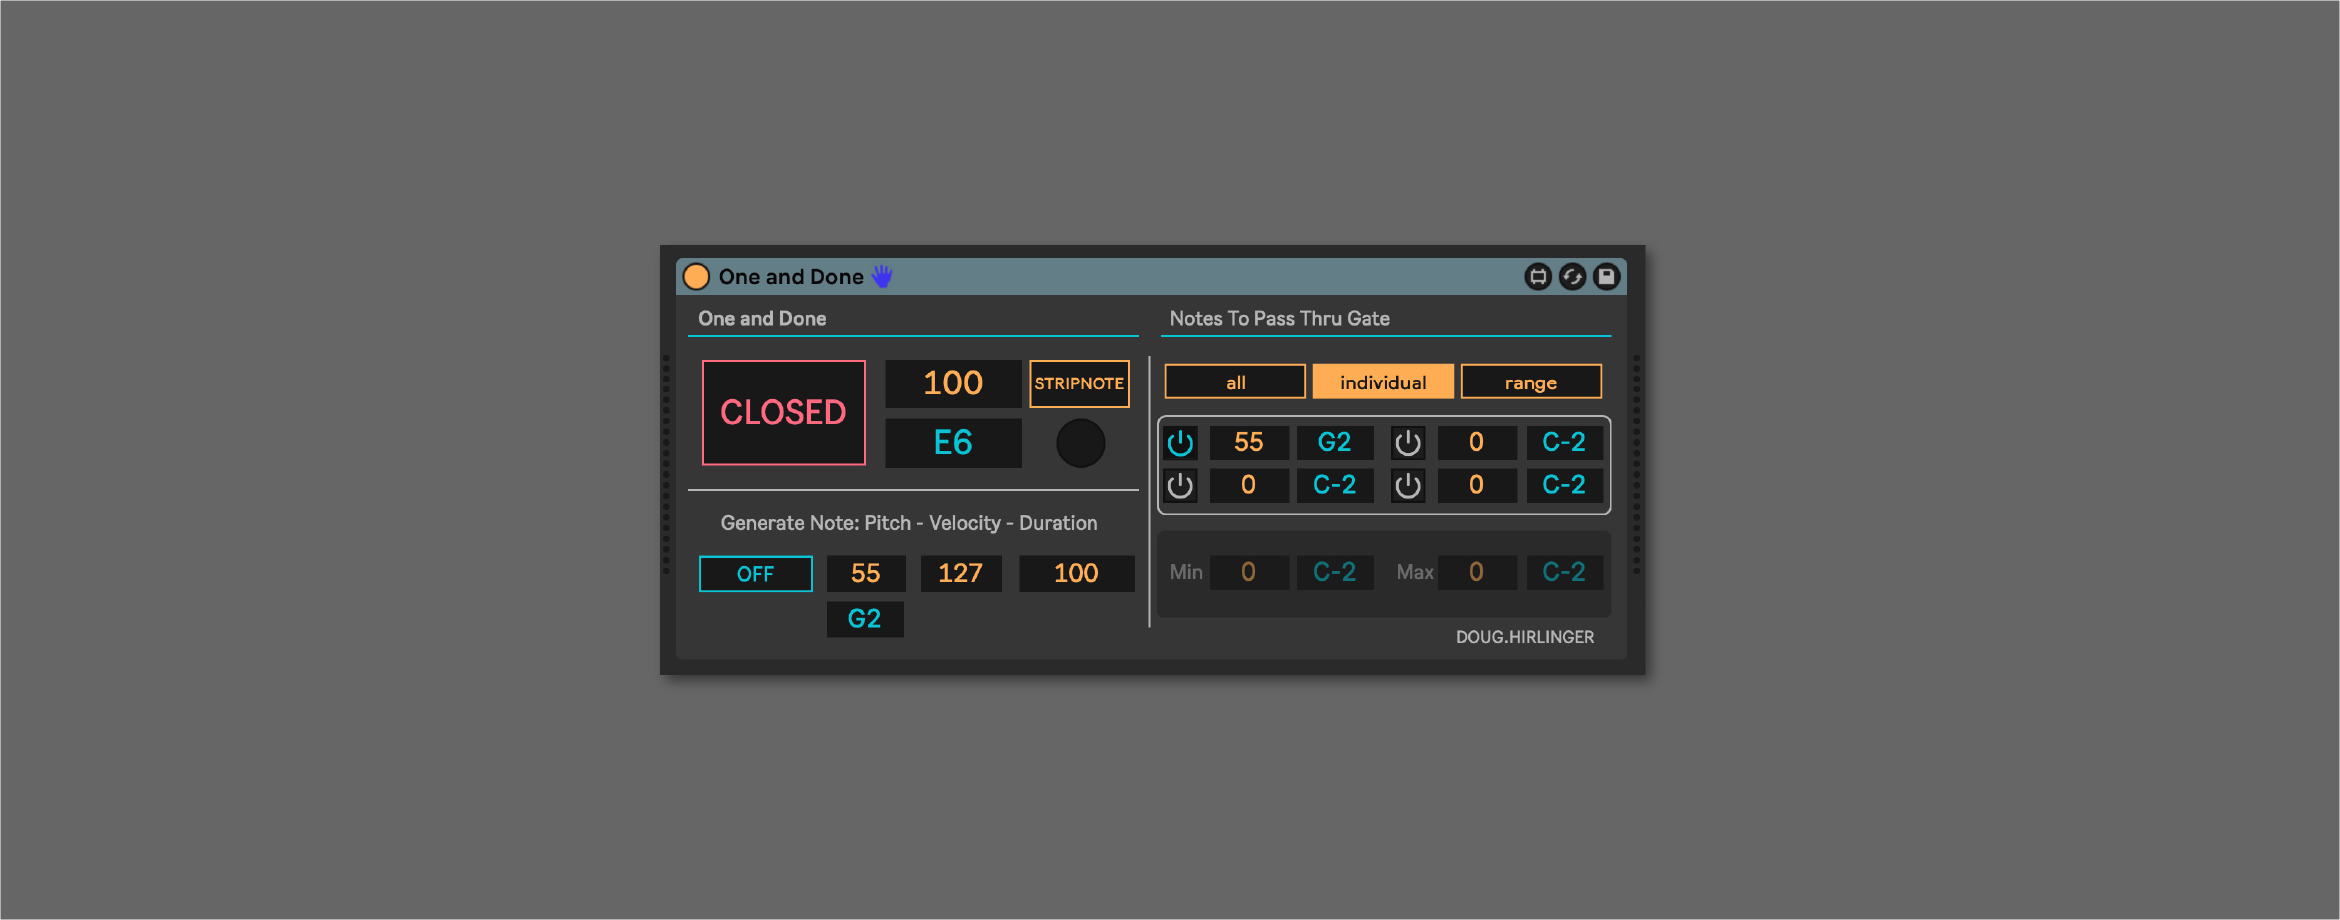Image resolution: width=2340 pixels, height=920 pixels.
Task: Select the 'individual' notes mode tab
Action: pos(1383,382)
